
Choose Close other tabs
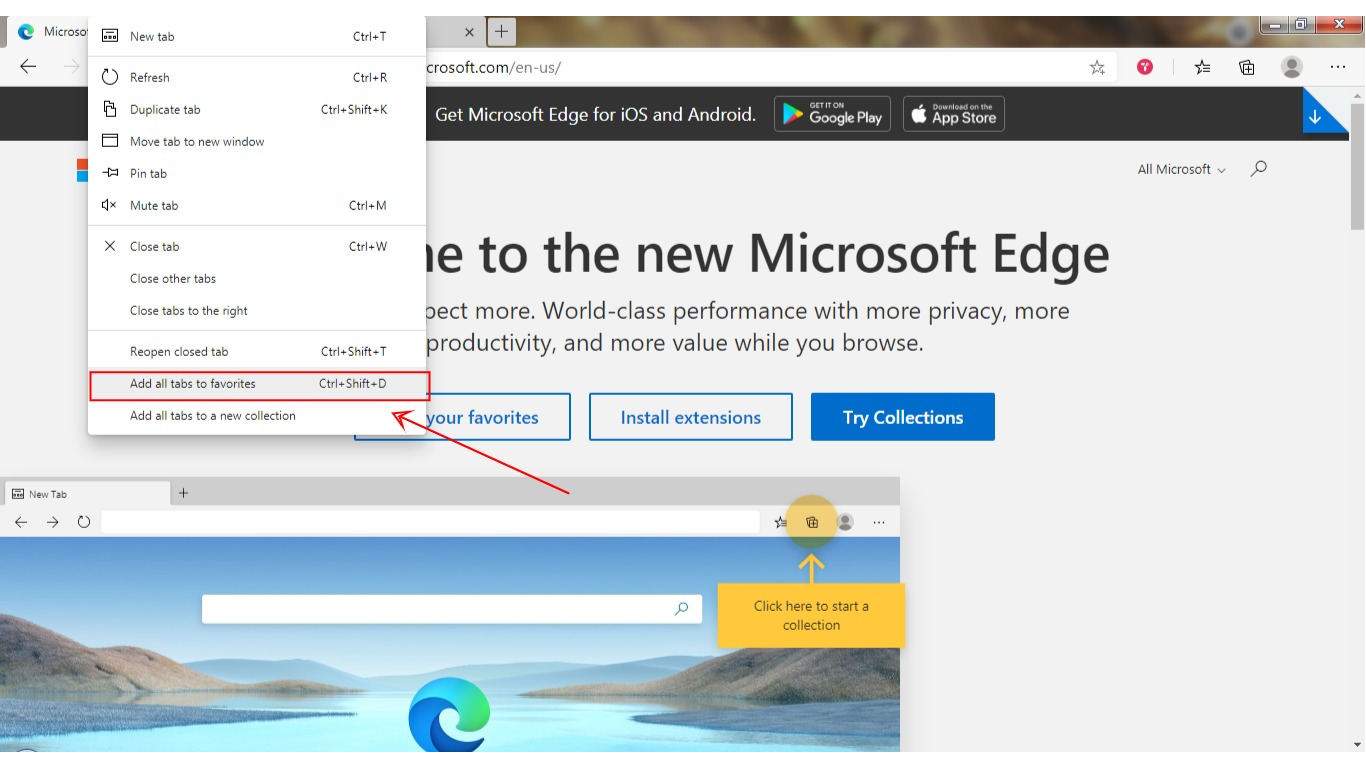[x=257, y=278]
